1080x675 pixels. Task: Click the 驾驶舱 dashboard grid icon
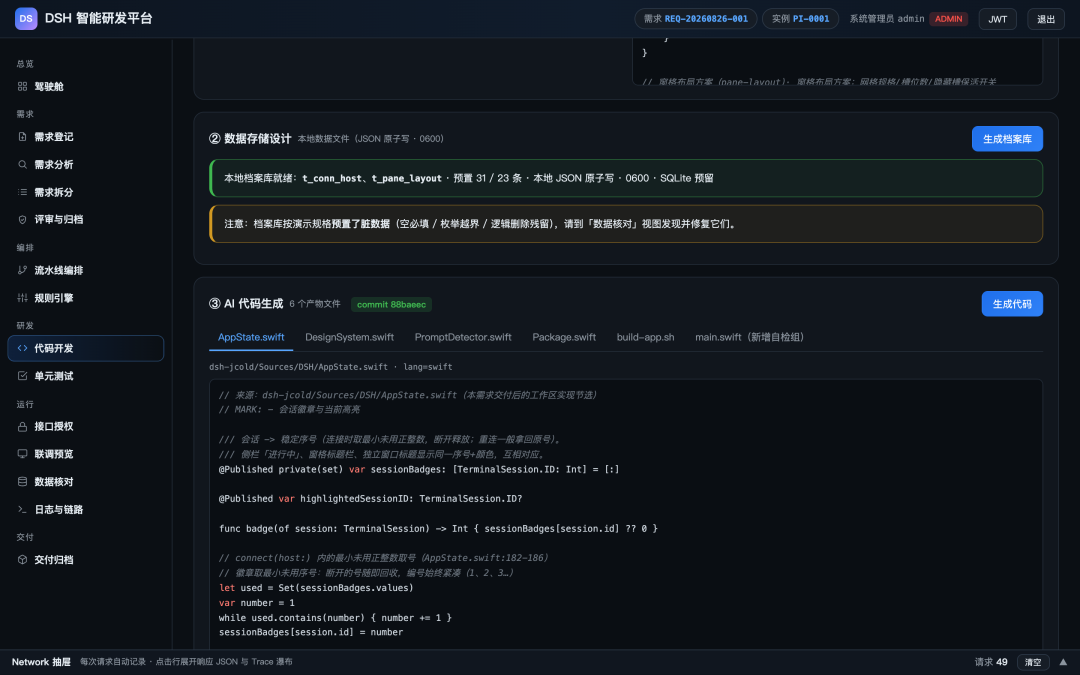point(22,87)
